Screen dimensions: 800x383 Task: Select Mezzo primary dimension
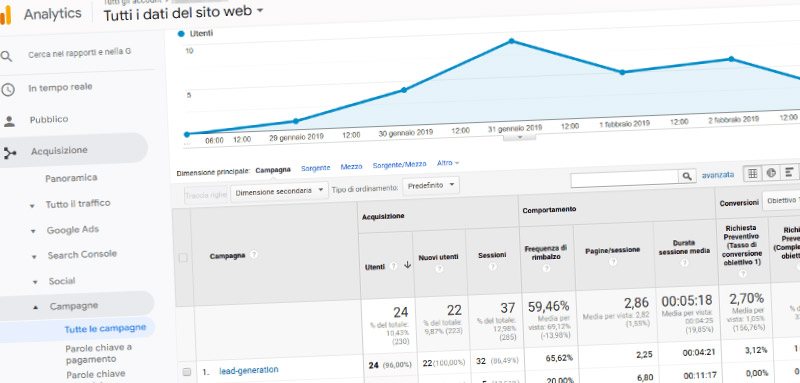coord(351,166)
